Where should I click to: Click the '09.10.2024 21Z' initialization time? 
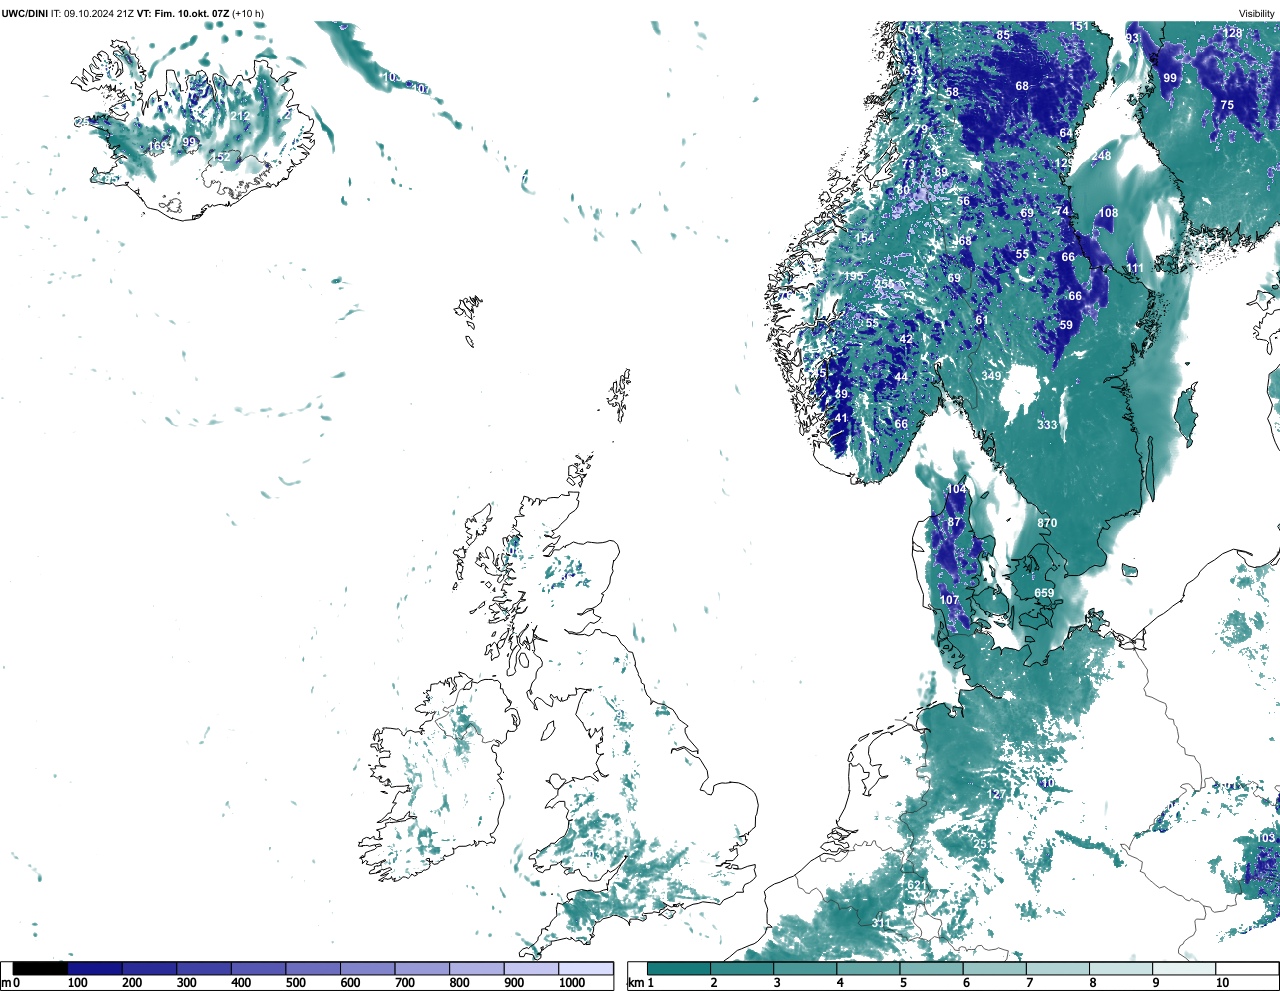point(99,14)
